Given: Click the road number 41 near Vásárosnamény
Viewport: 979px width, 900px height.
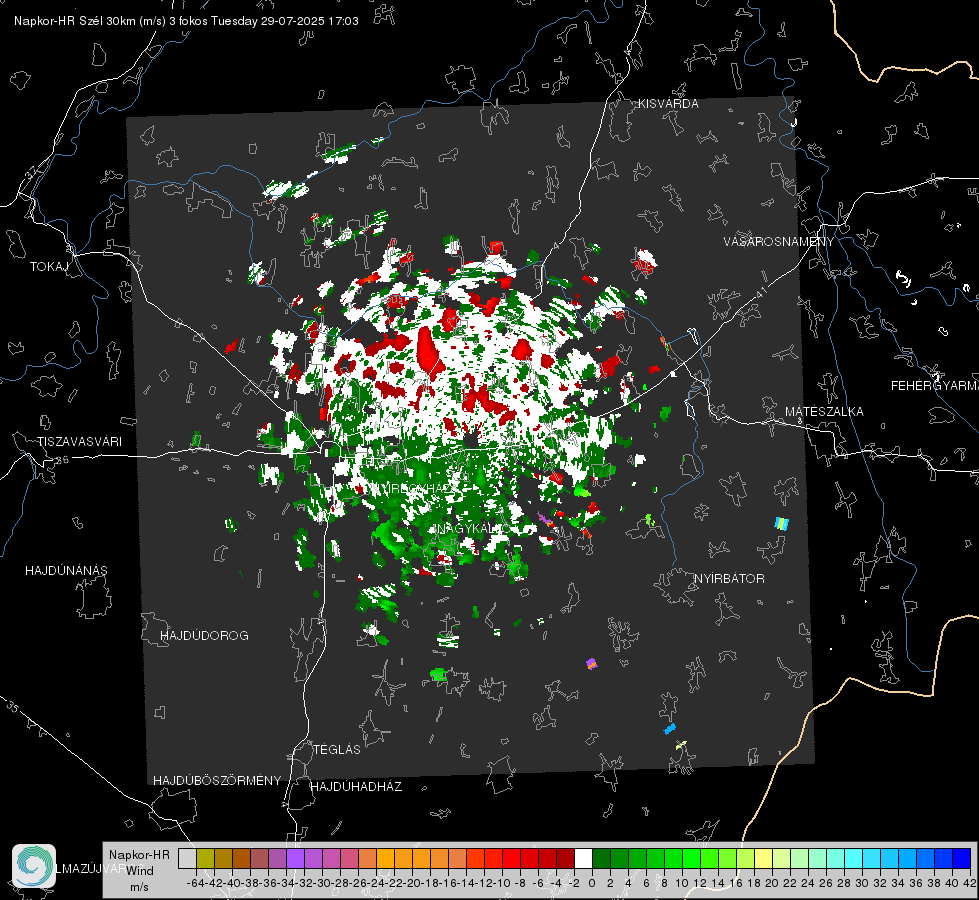Looking at the screenshot, I should 761,292.
